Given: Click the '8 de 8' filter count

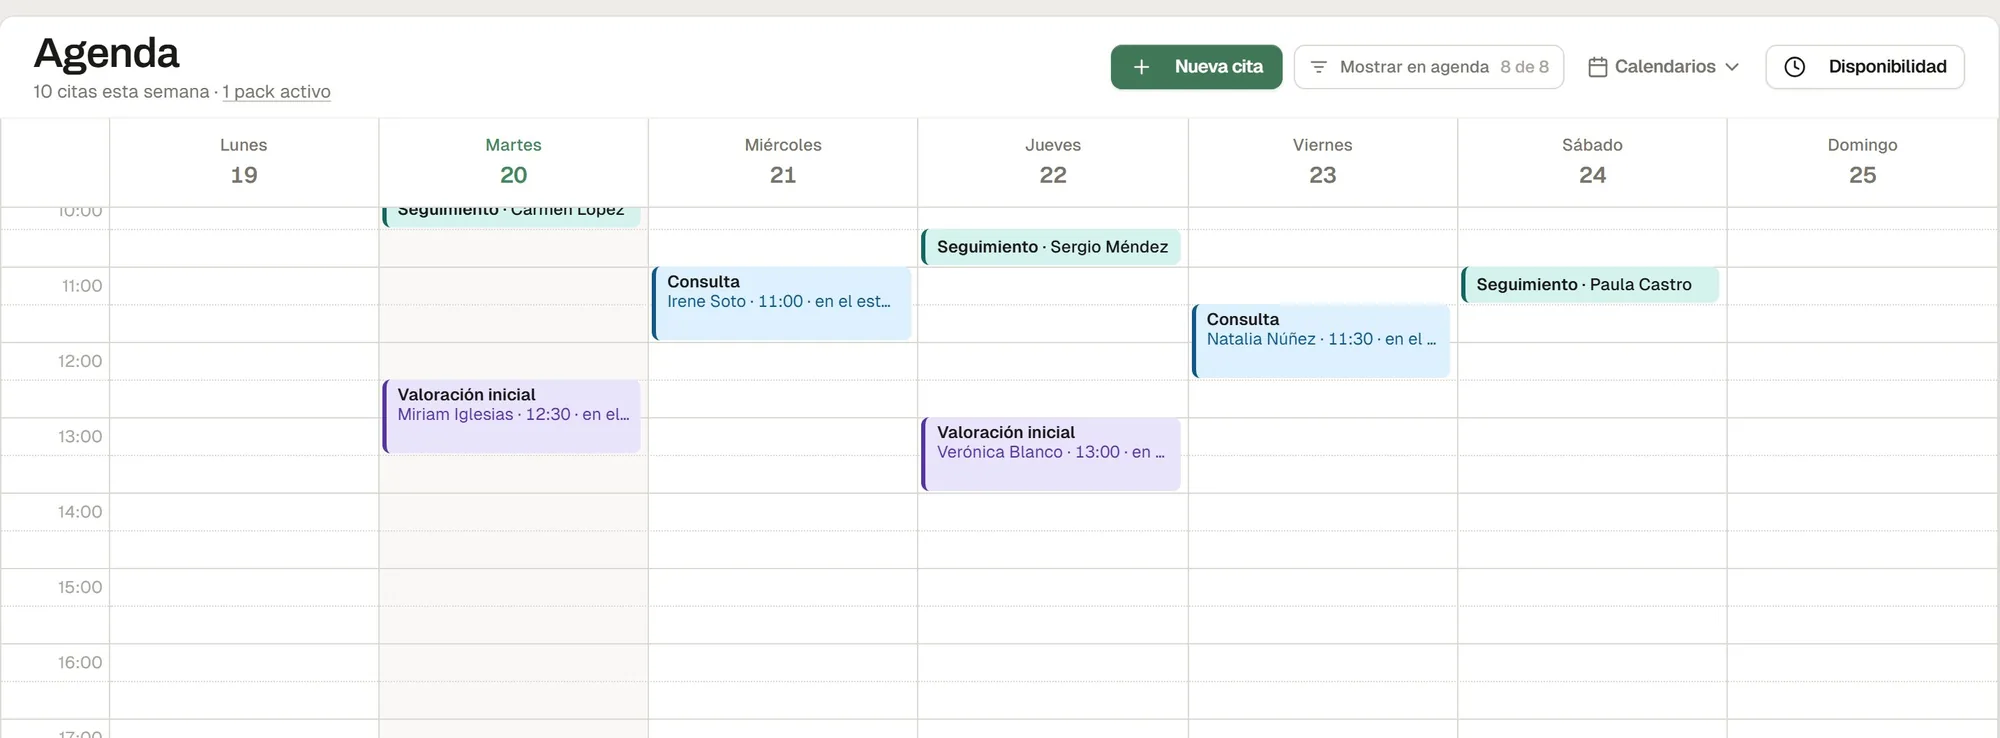Looking at the screenshot, I should (x=1524, y=67).
